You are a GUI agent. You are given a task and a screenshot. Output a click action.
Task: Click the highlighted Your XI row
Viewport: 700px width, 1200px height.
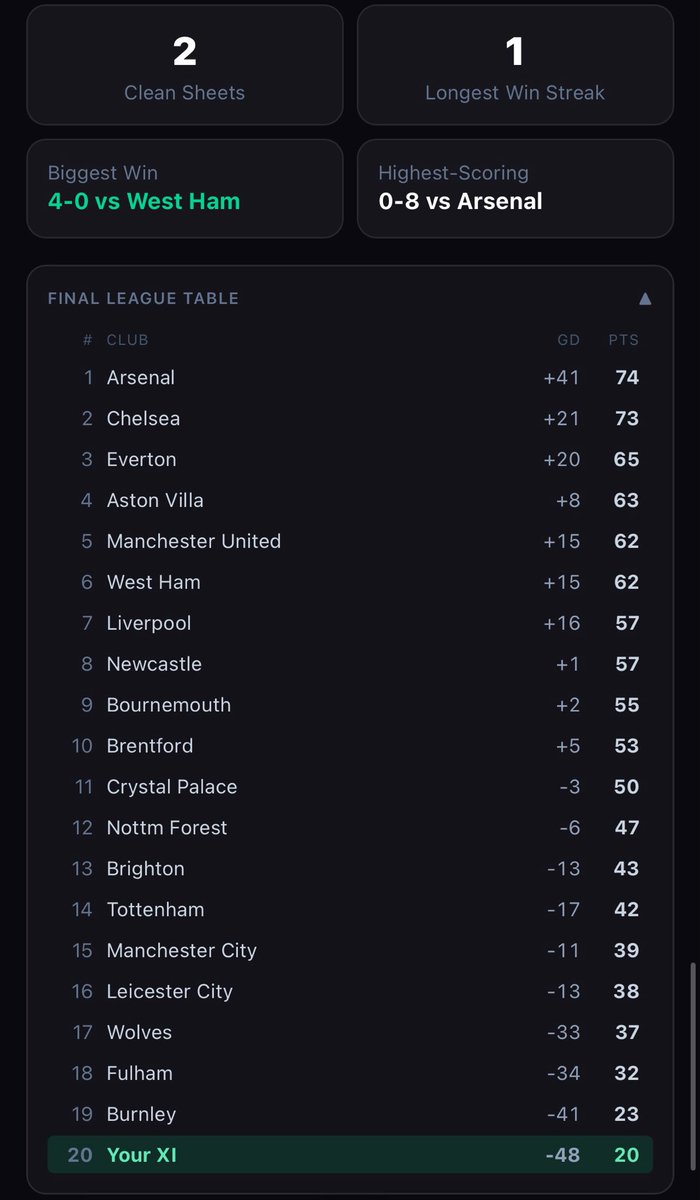click(350, 1155)
